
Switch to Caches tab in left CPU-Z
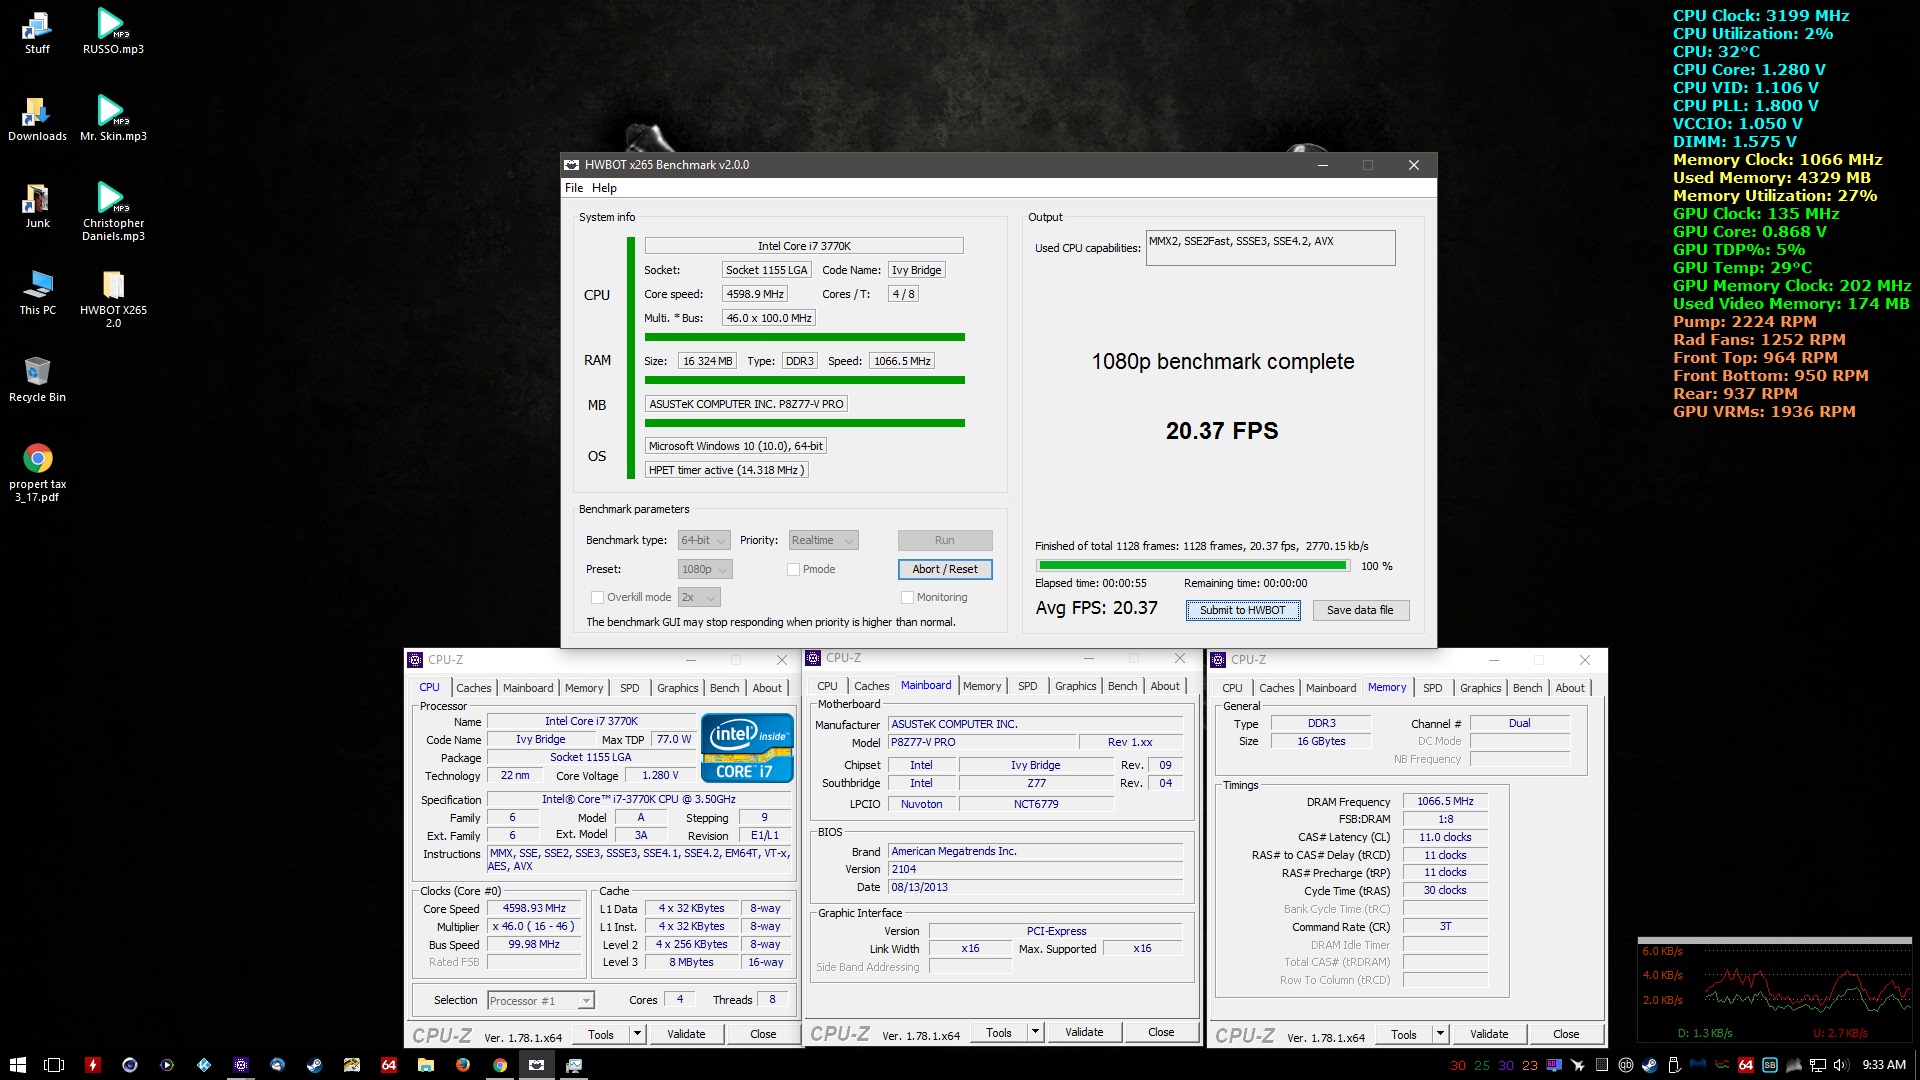[474, 688]
